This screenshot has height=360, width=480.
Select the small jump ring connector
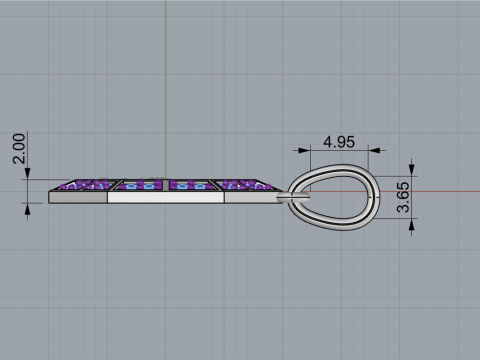(293, 198)
